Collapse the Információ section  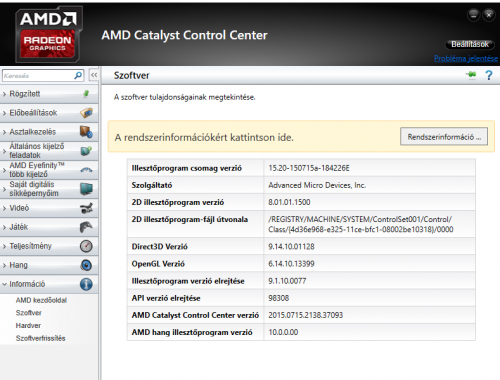point(4,284)
